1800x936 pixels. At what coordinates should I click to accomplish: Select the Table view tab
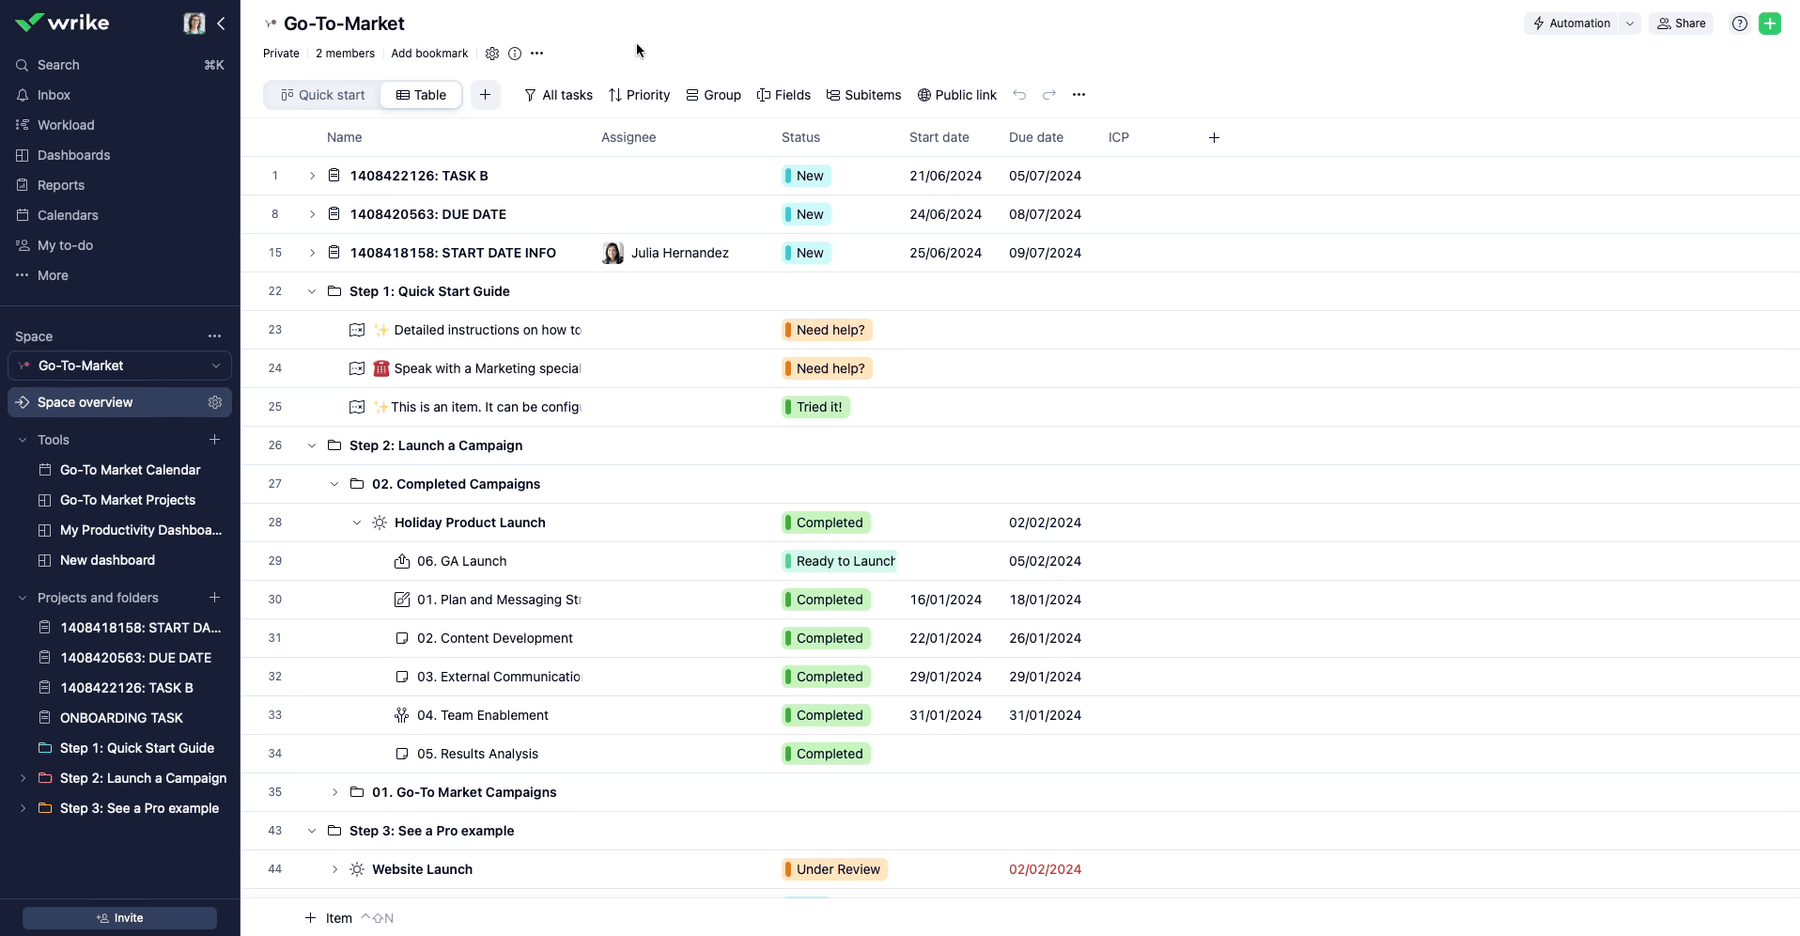[421, 95]
